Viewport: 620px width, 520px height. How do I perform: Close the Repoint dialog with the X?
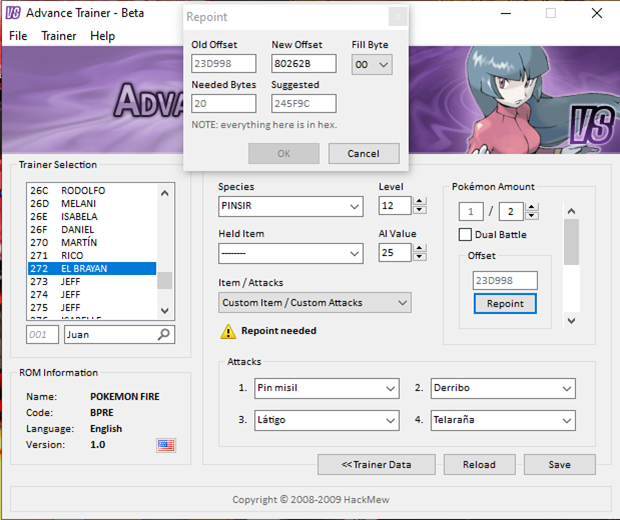397,17
